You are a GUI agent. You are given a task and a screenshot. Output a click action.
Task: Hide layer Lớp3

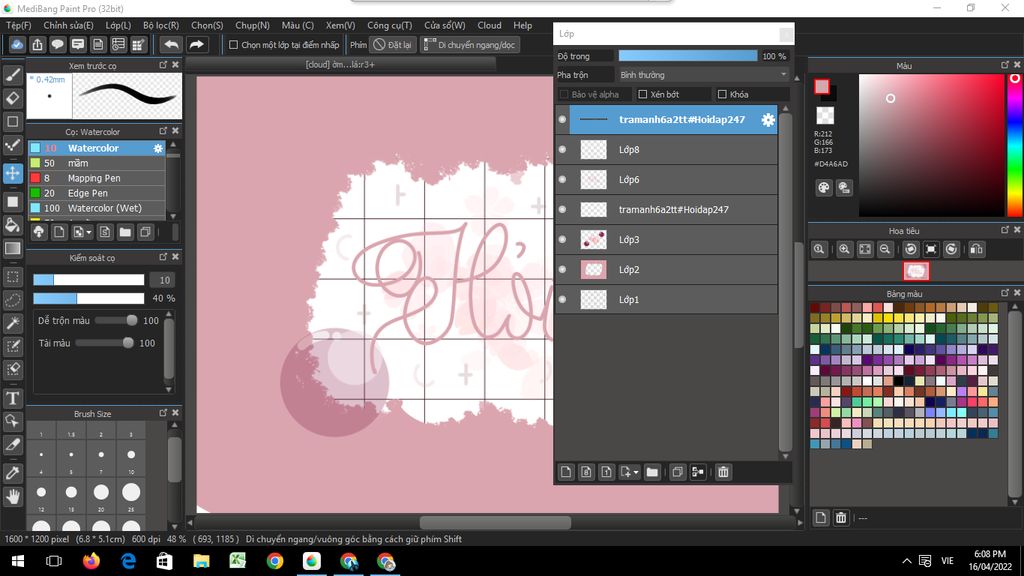[562, 240]
